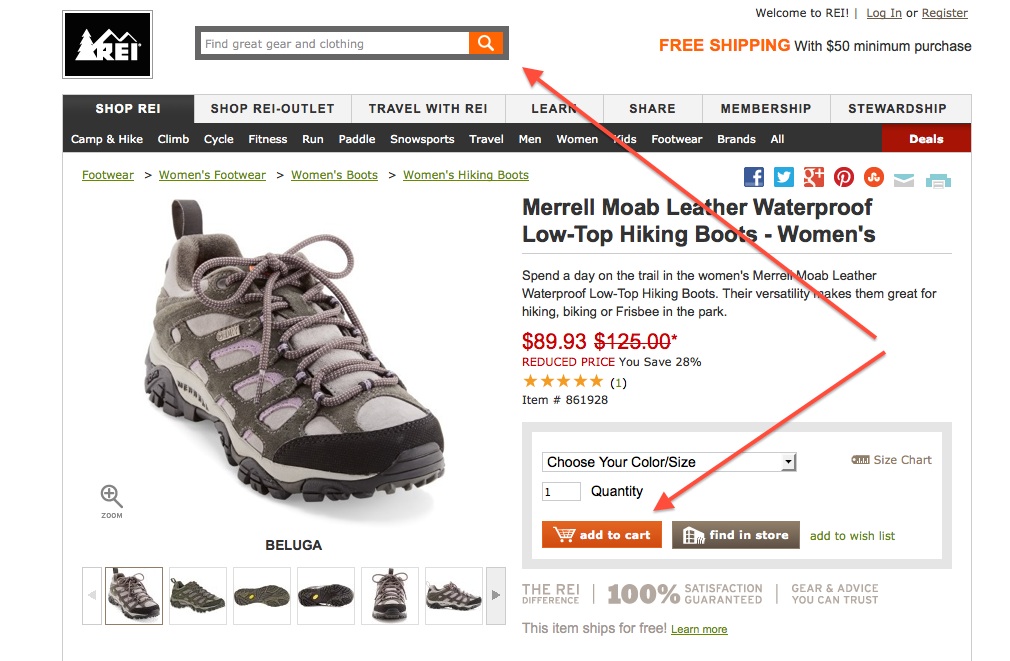
Task: Zoom the boot image with magnifier
Action: click(x=111, y=496)
